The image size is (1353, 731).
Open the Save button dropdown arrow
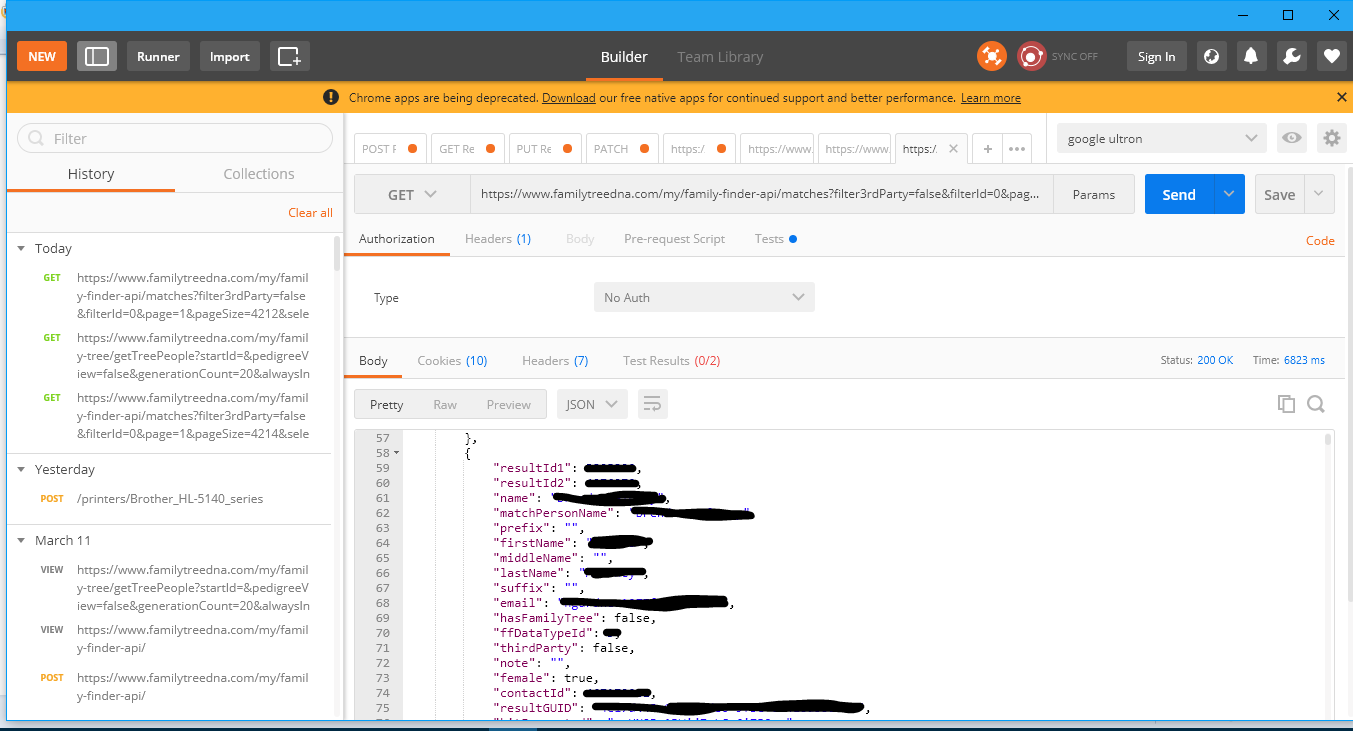(1319, 195)
